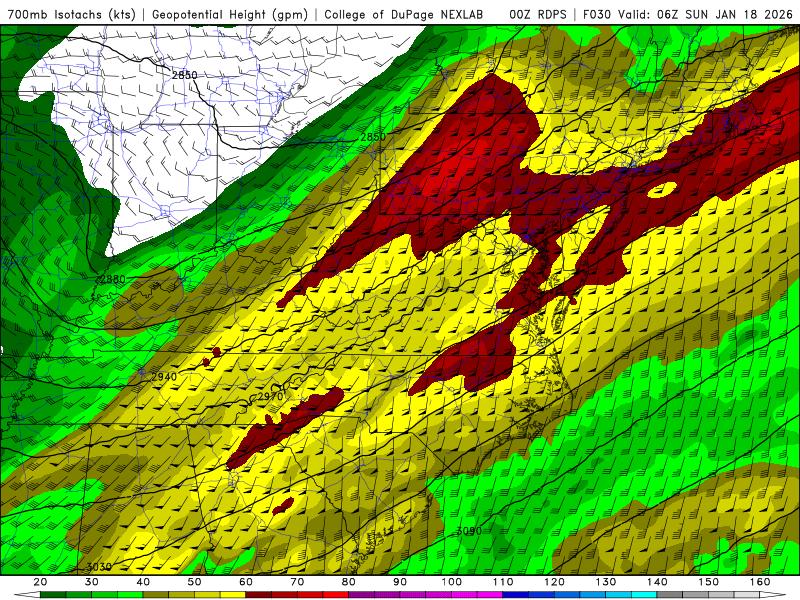Image resolution: width=800 pixels, height=600 pixels.
Task: Click the 'Geopotential Height (gpm)' title text
Action: coord(230,14)
